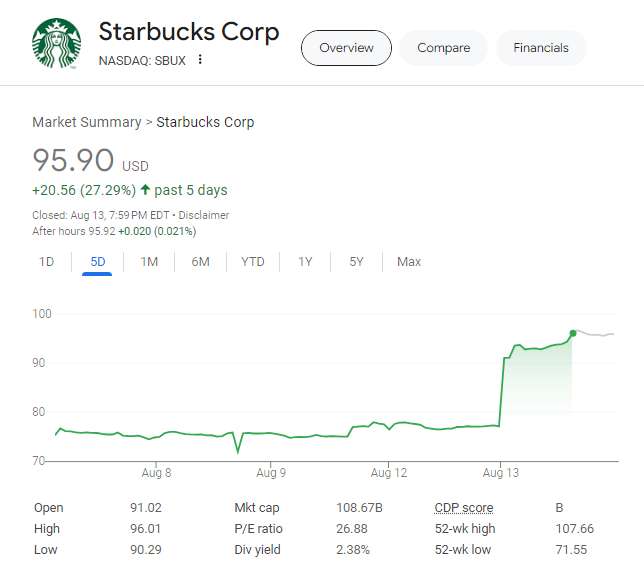Choose the YTD chart range
The width and height of the screenshot is (644, 573).
point(253,262)
